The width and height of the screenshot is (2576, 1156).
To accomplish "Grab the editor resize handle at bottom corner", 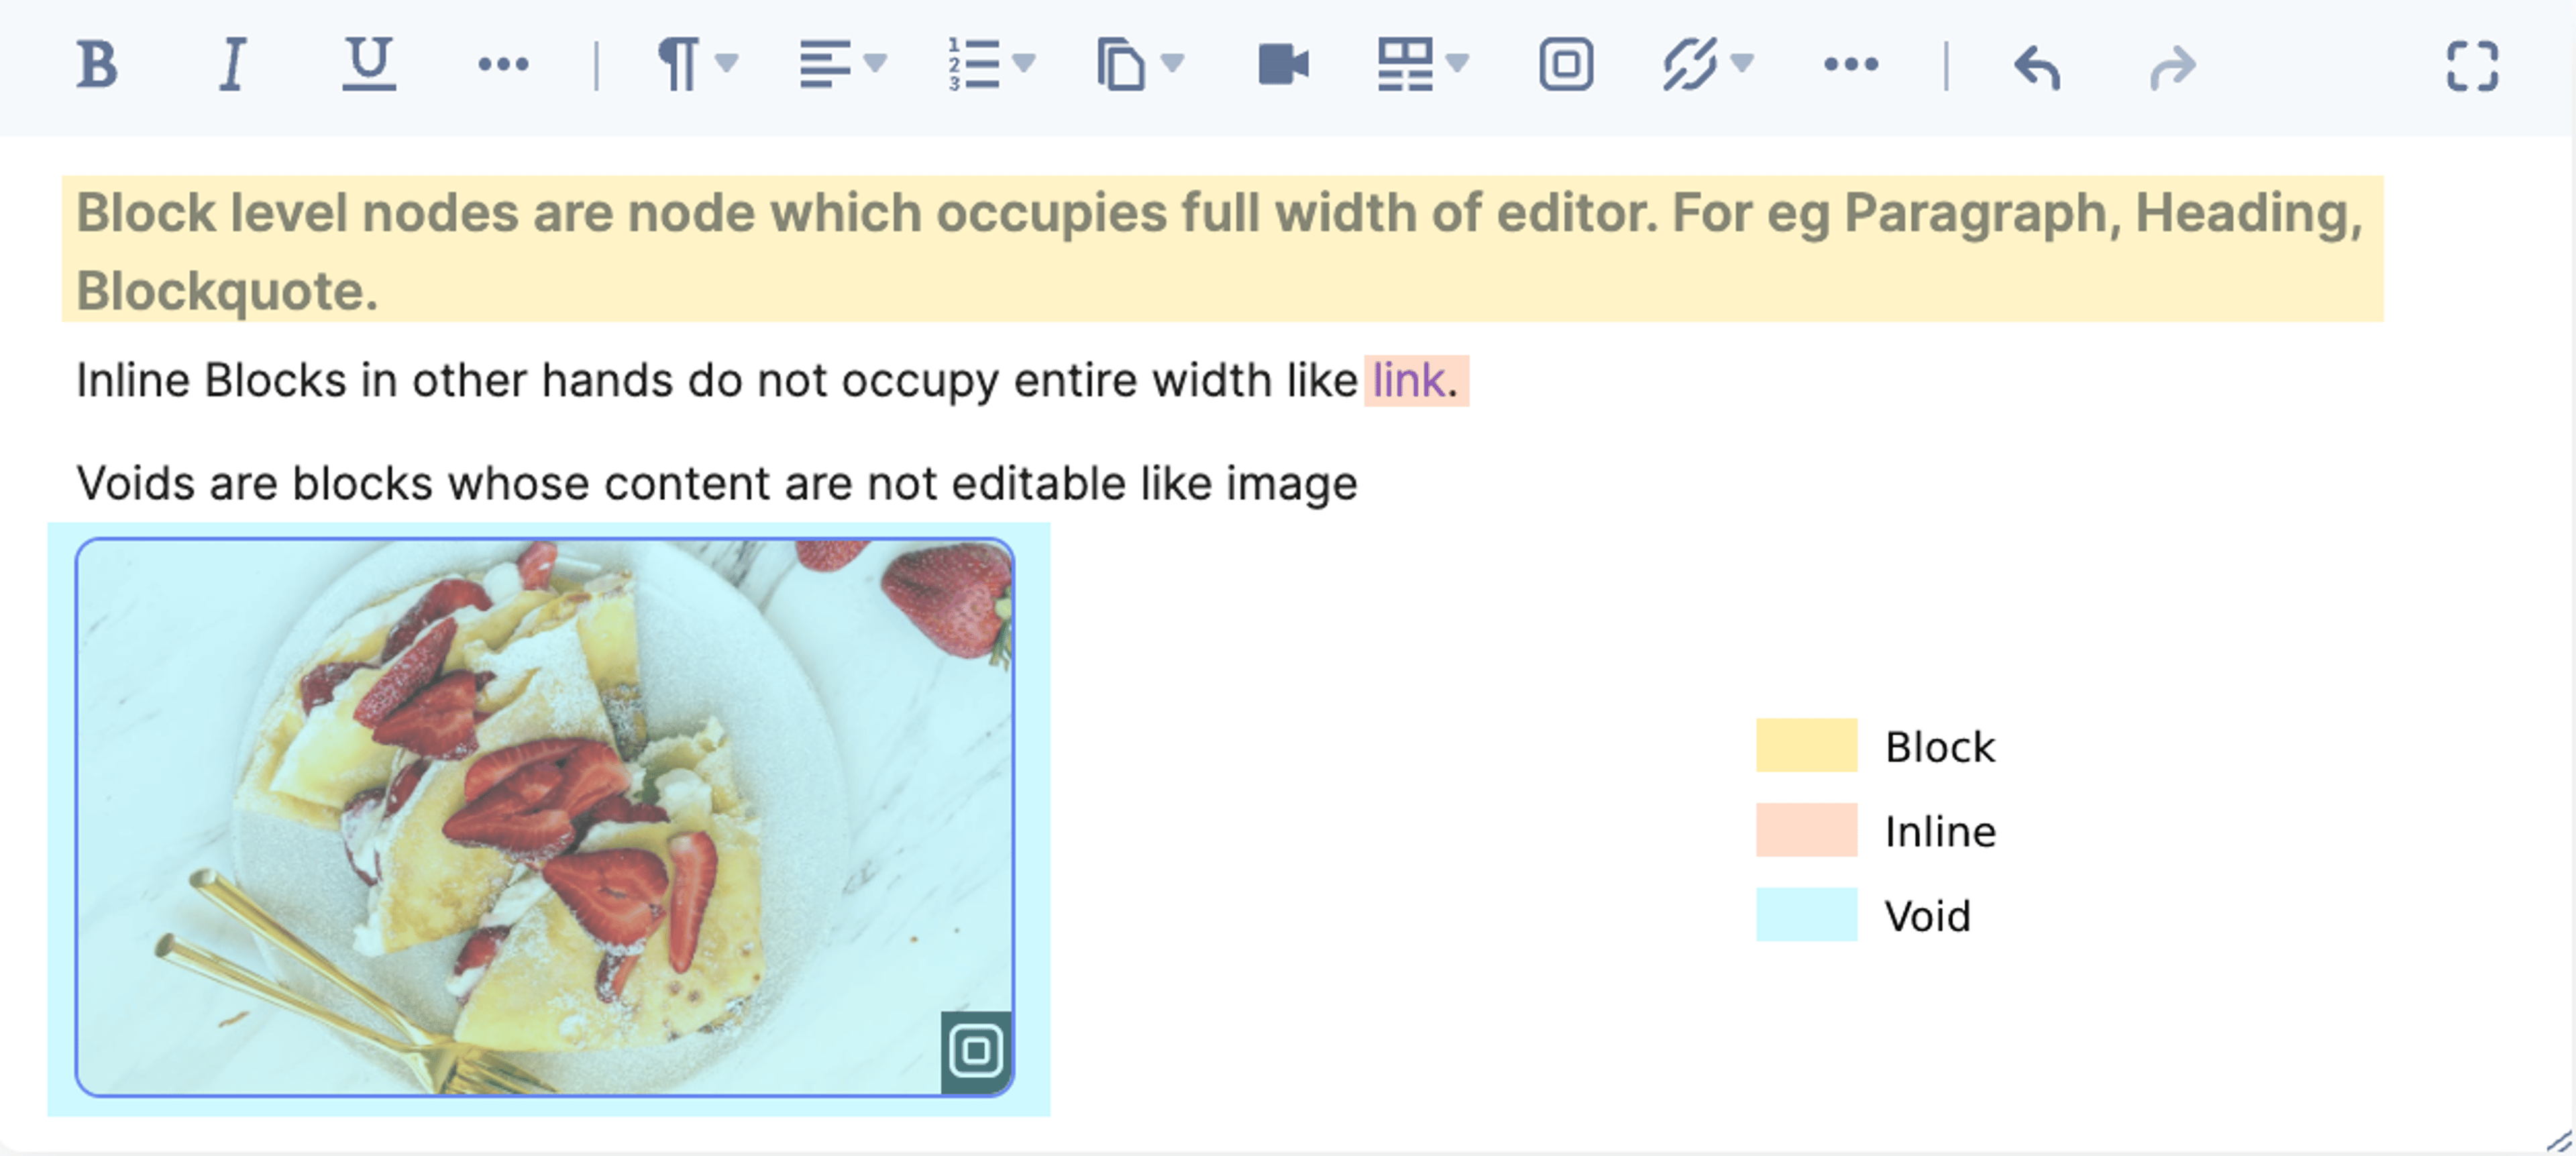I will pos(2558,1141).
